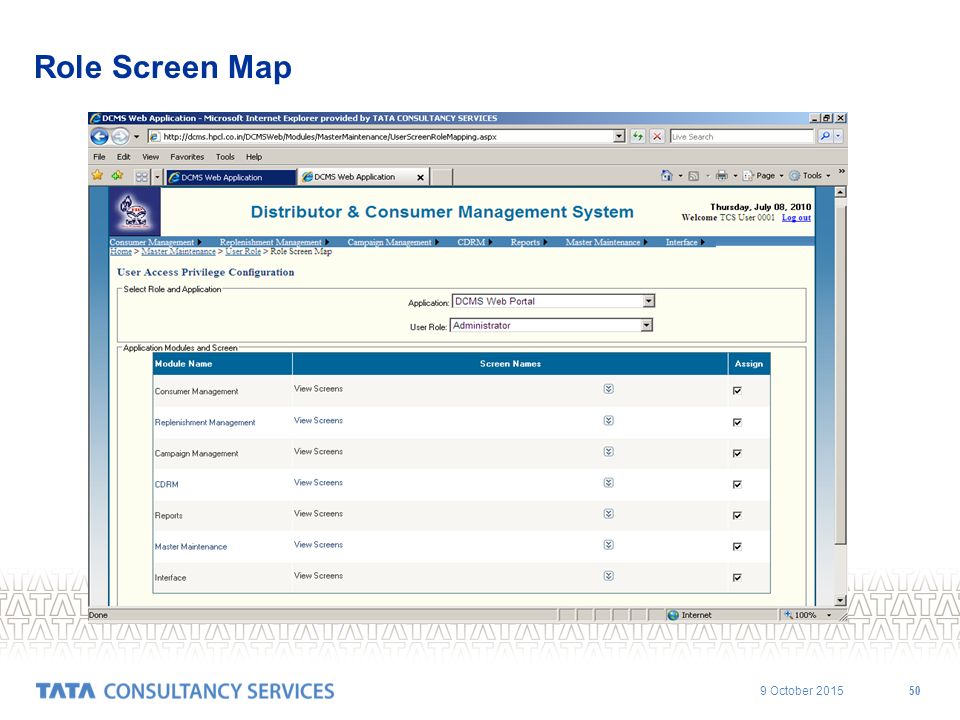This screenshot has height=720, width=960.
Task: Click the browser Back arrow button
Action: click(99, 137)
